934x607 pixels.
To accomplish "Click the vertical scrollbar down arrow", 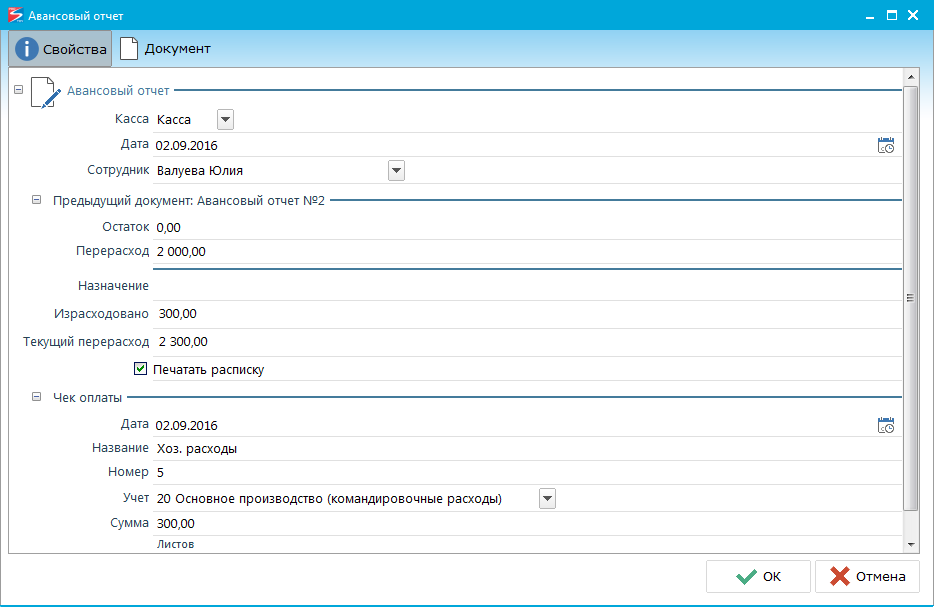I will coord(911,544).
